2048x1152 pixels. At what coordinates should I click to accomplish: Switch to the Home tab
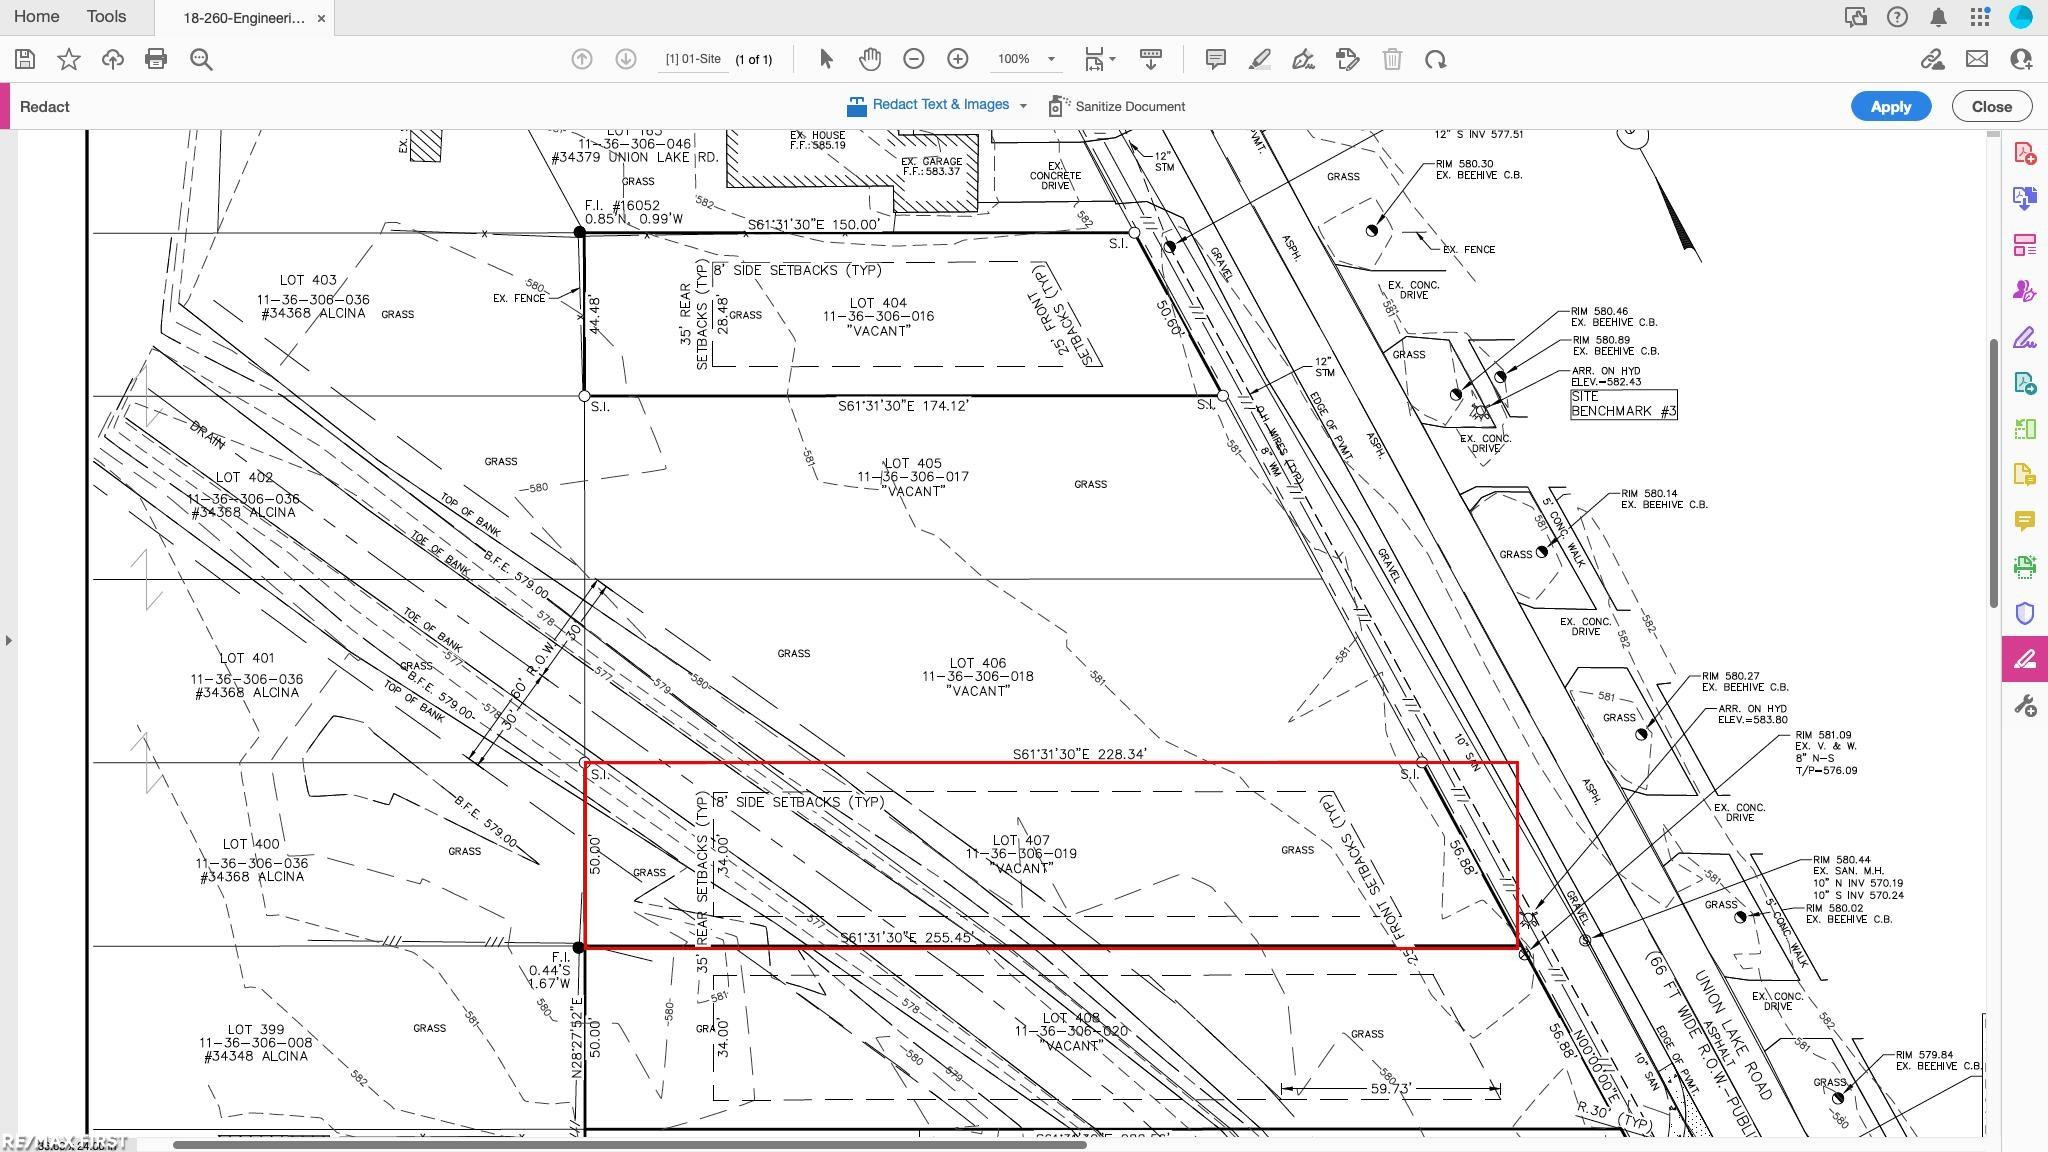tap(36, 17)
